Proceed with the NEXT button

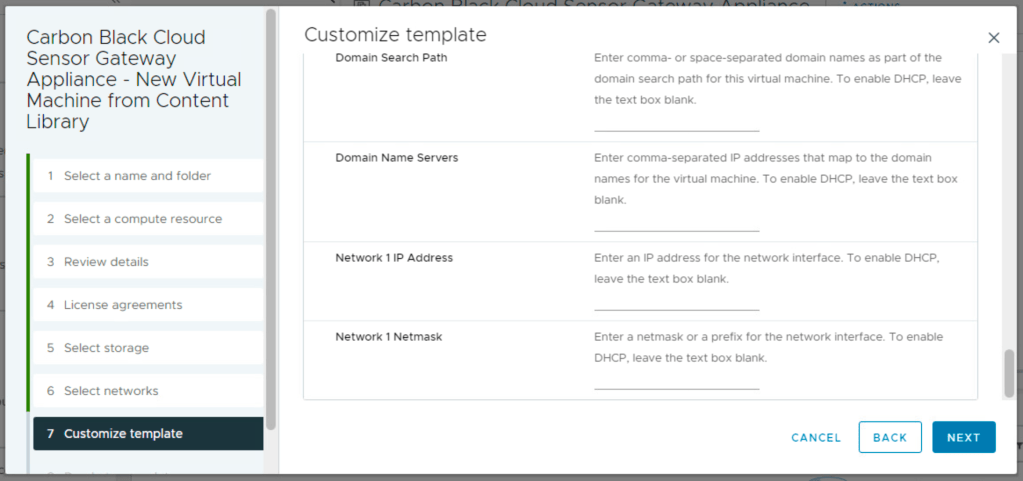(963, 437)
